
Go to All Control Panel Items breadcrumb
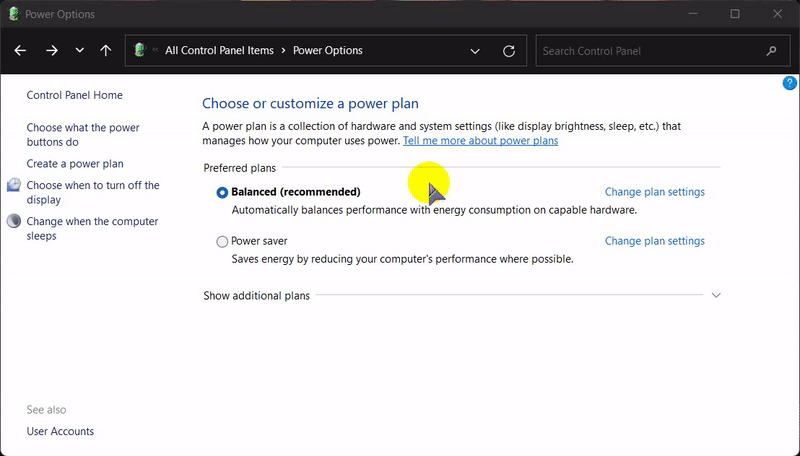(219, 51)
